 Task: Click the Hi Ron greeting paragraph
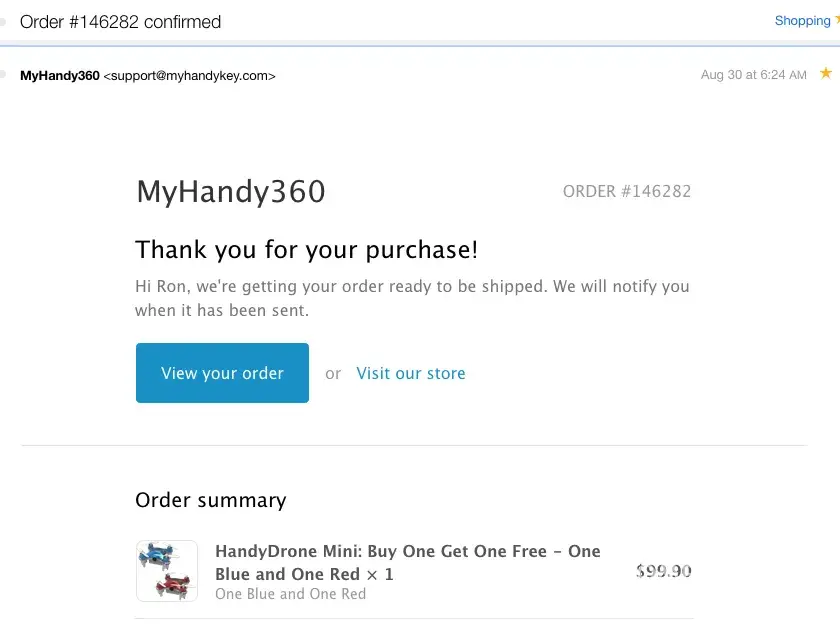point(412,298)
